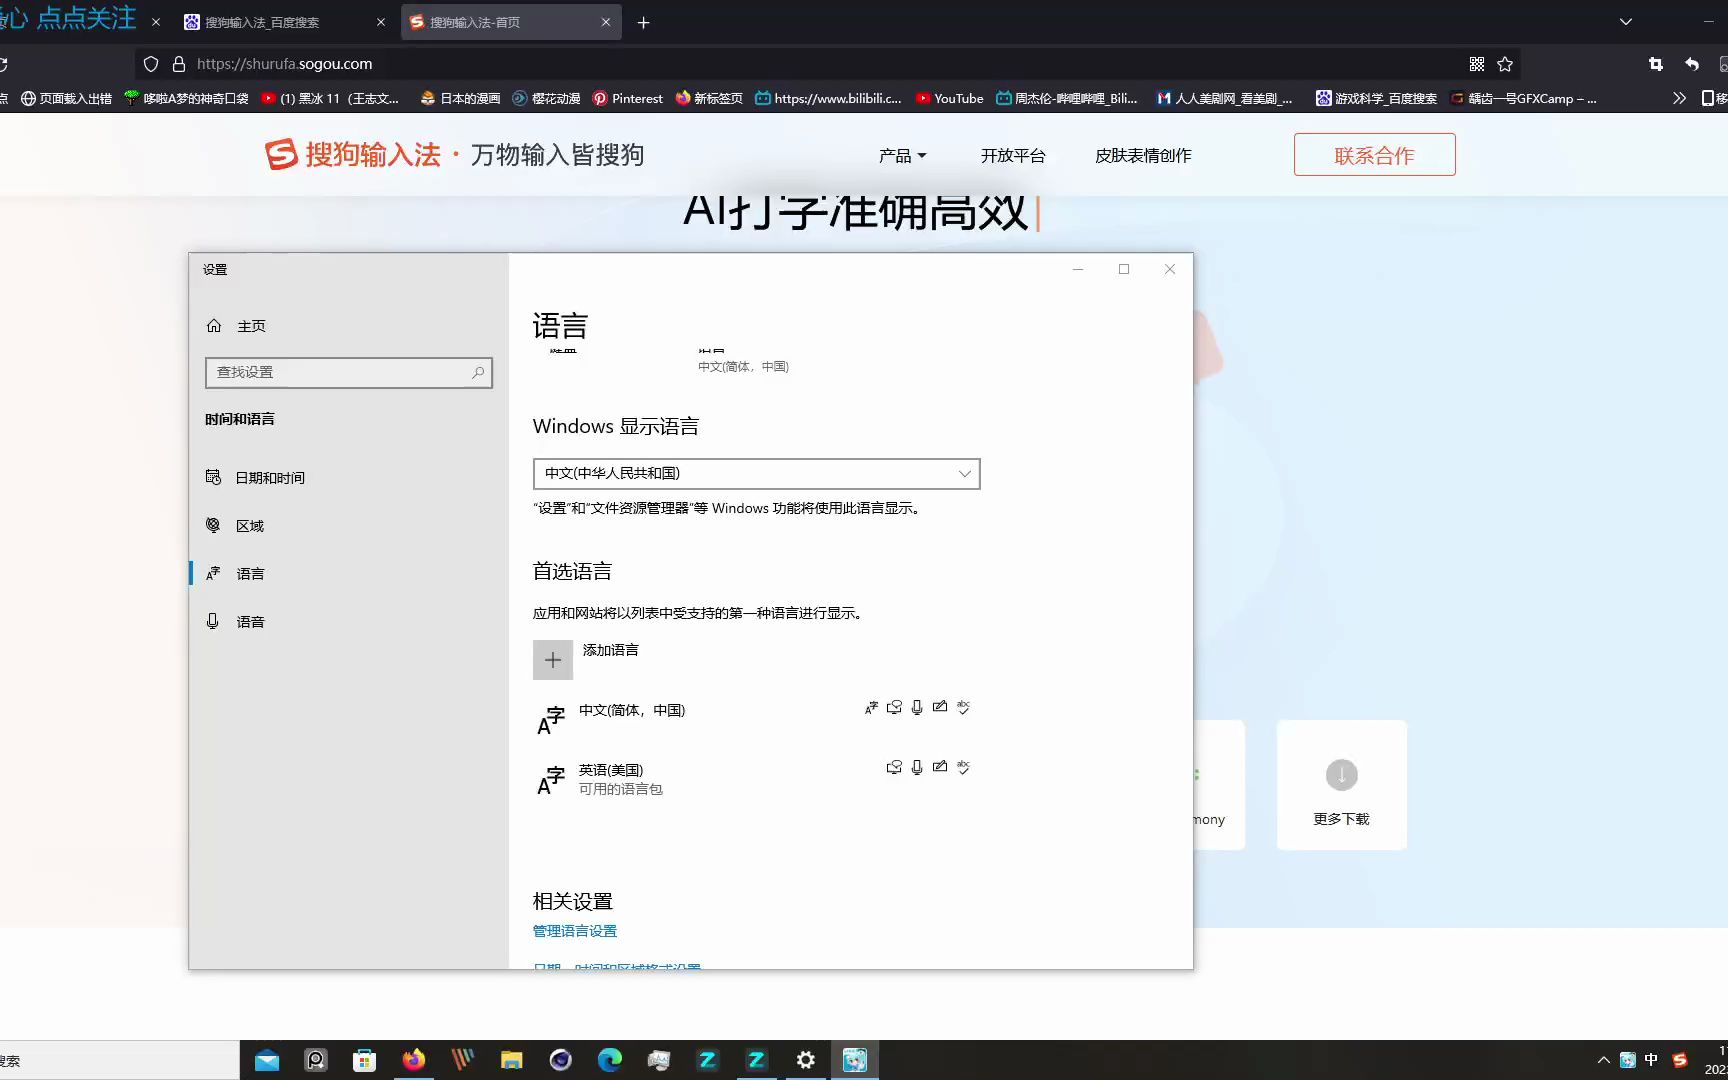Image resolution: width=1728 pixels, height=1080 pixels.
Task: Click the speech recognition mic icon for 中文(简体)
Action: (x=917, y=707)
